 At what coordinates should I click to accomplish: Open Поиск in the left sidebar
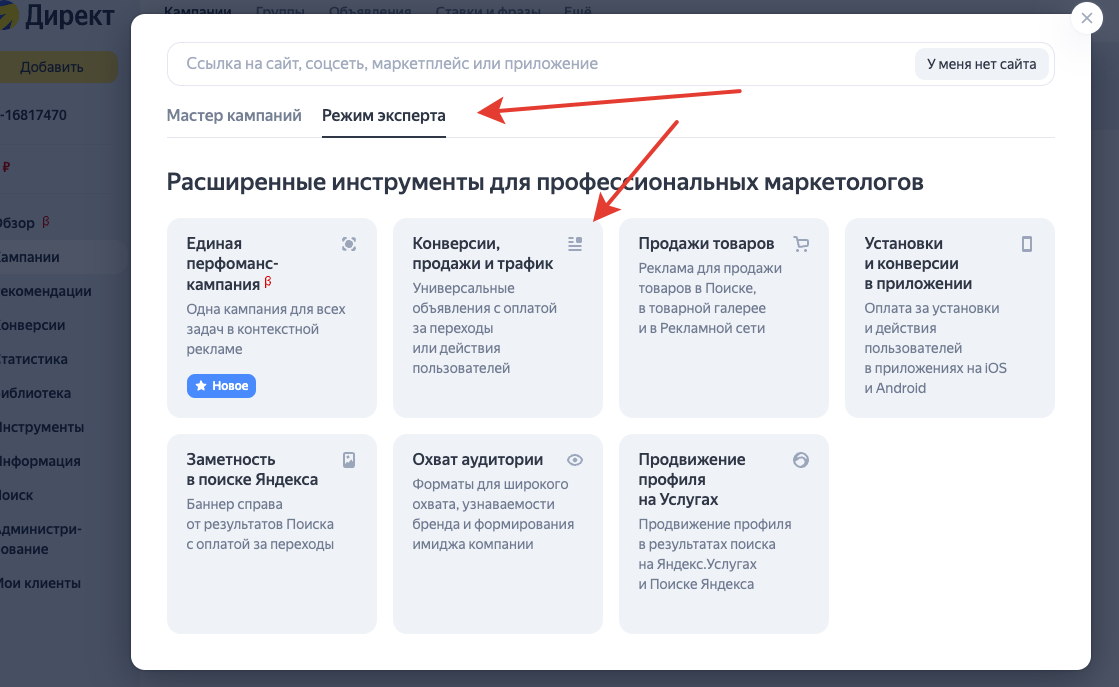pos(16,495)
